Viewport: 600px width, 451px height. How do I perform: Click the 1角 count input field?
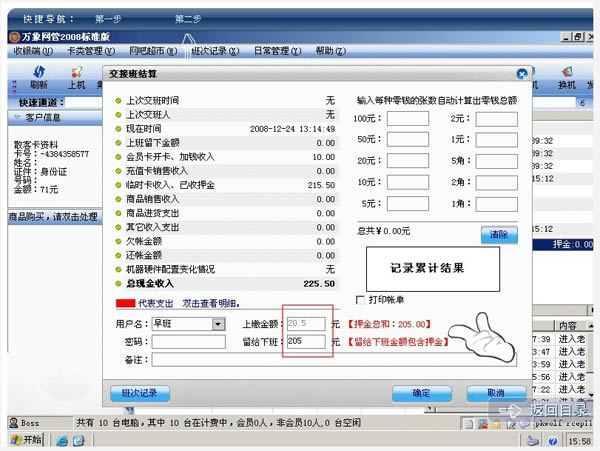pos(496,204)
